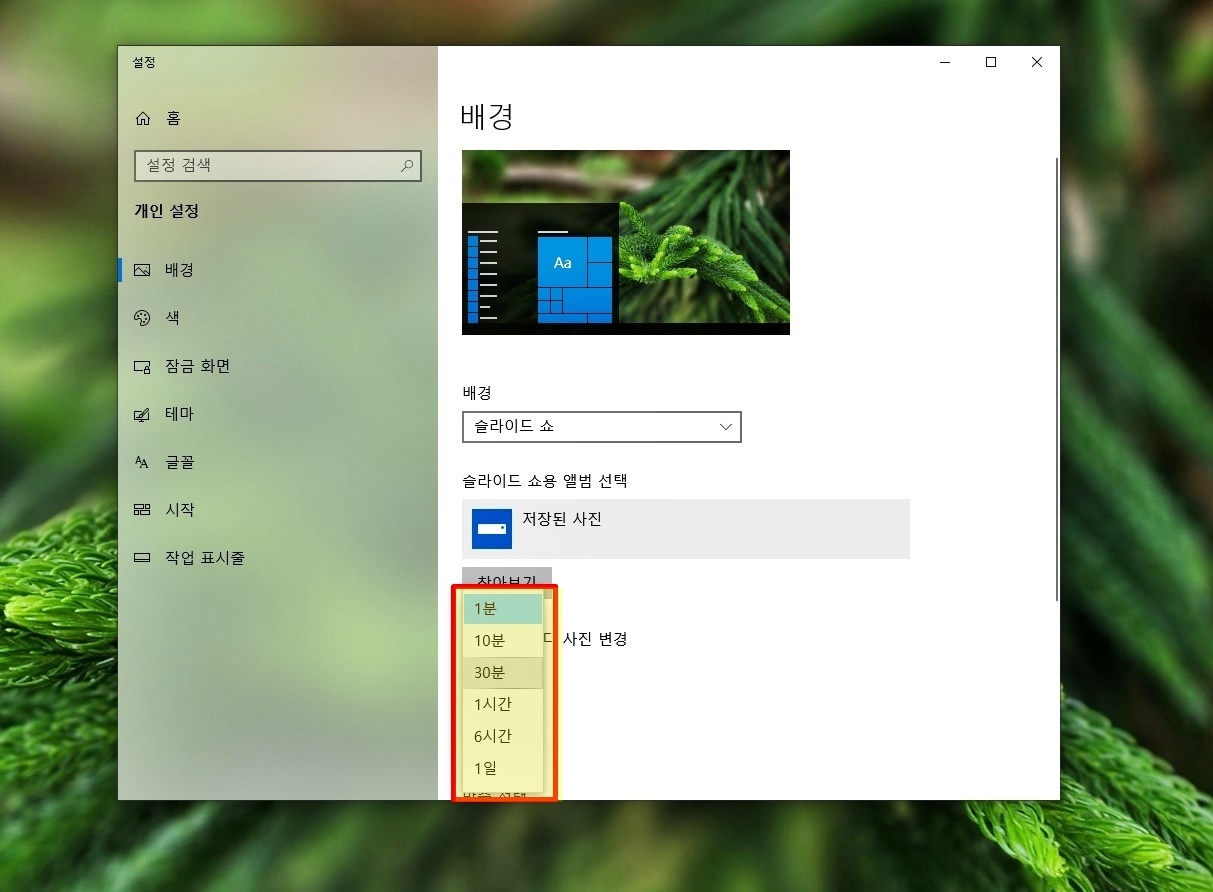Close the 설정 window
Image resolution: width=1213 pixels, height=892 pixels.
1037,62
